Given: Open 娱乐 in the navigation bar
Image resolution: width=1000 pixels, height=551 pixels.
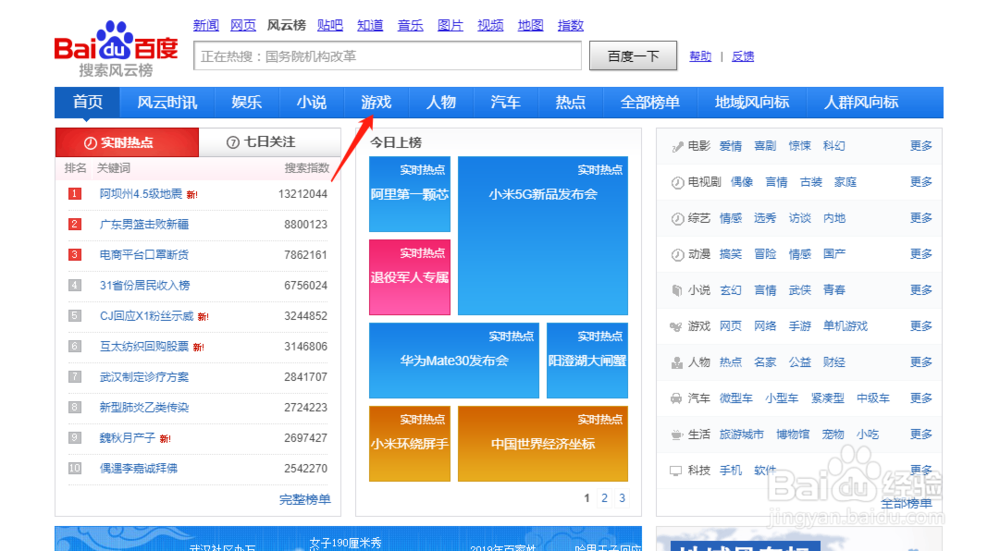Looking at the screenshot, I should click(x=247, y=102).
